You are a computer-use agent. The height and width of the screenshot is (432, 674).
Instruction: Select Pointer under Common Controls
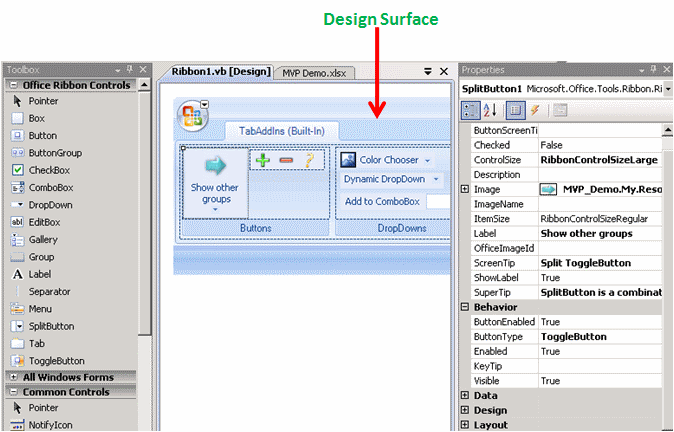pyautogui.click(x=34, y=407)
